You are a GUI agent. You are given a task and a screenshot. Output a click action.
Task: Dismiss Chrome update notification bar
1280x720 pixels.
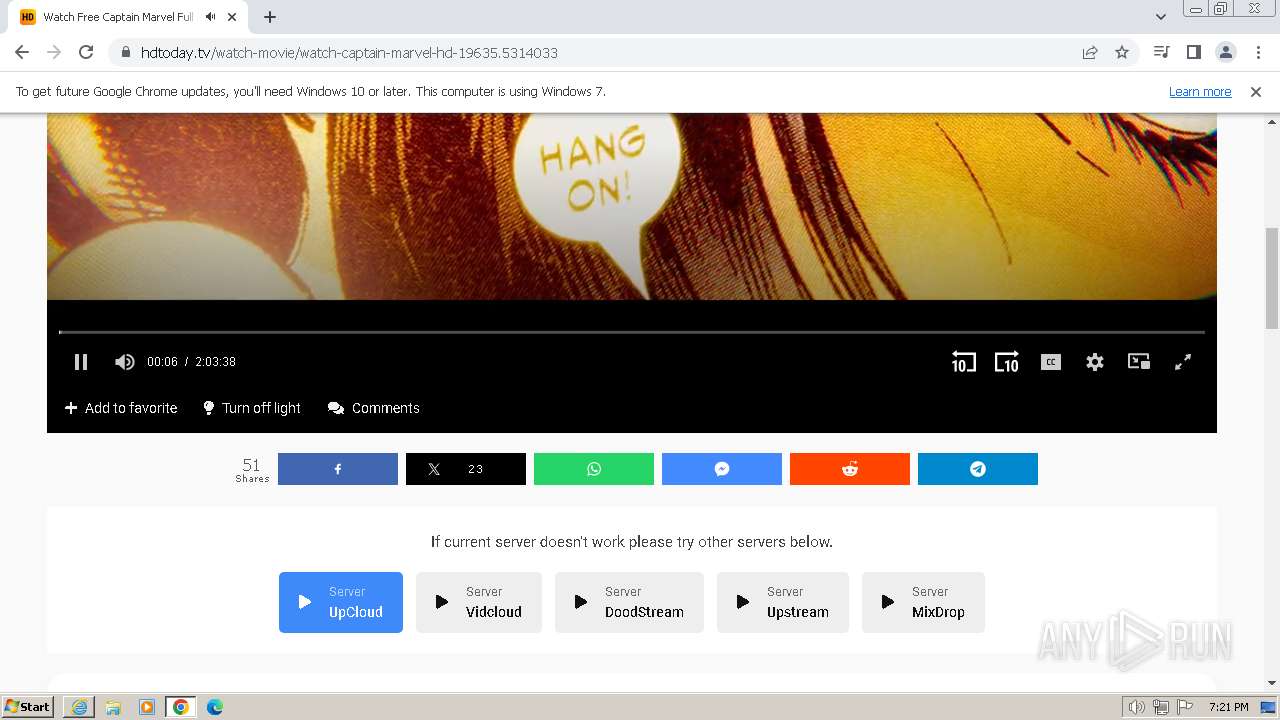click(1256, 92)
